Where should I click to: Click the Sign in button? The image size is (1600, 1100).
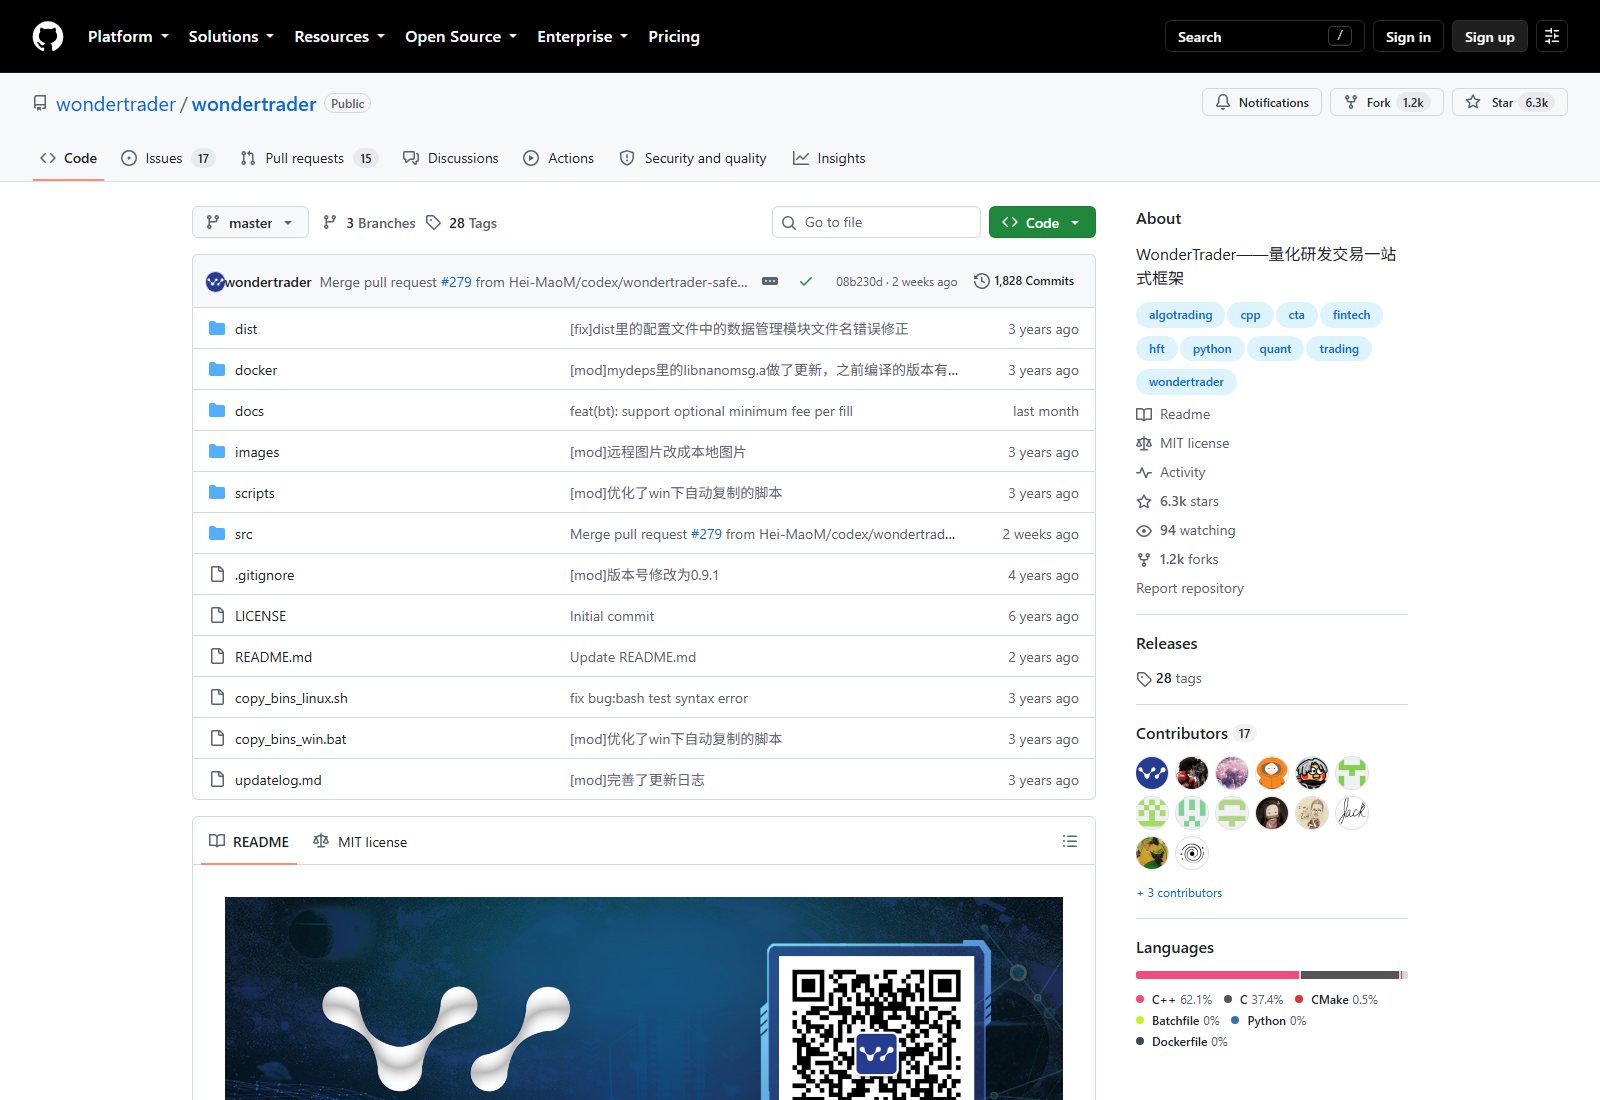1408,36
